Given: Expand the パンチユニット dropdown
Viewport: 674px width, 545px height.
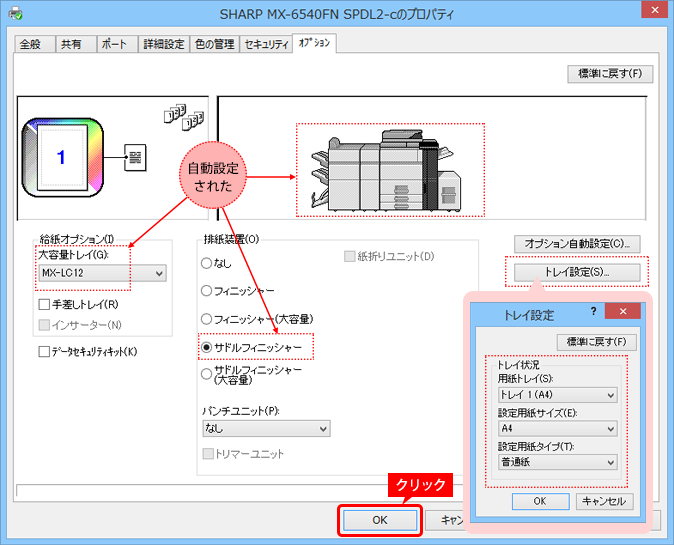Looking at the screenshot, I should (x=265, y=428).
